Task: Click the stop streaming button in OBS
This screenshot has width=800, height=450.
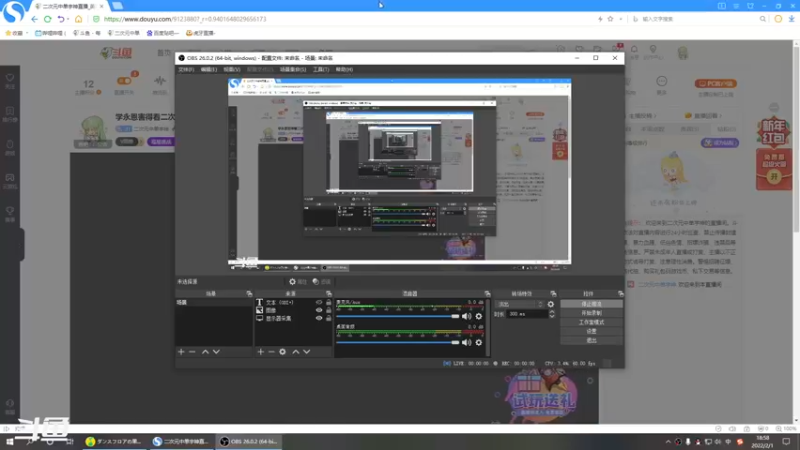Action: [591, 304]
